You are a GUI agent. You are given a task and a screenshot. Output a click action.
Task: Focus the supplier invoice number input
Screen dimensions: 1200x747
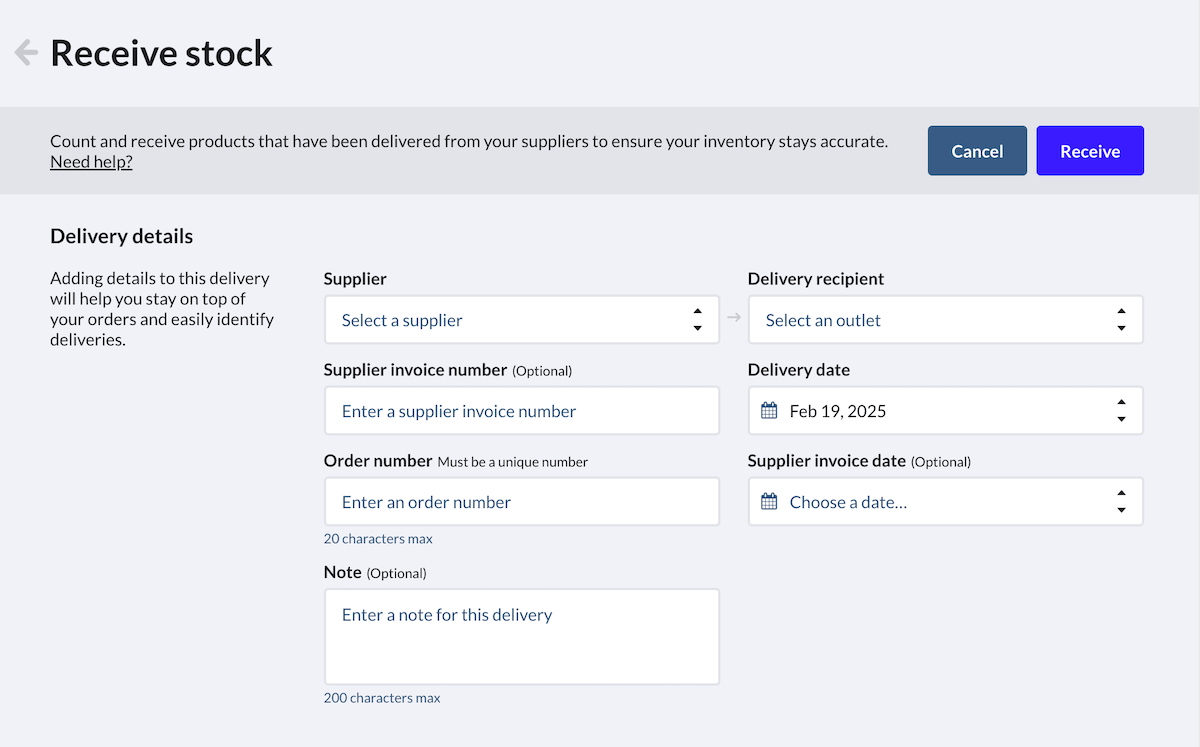pyautogui.click(x=521, y=411)
